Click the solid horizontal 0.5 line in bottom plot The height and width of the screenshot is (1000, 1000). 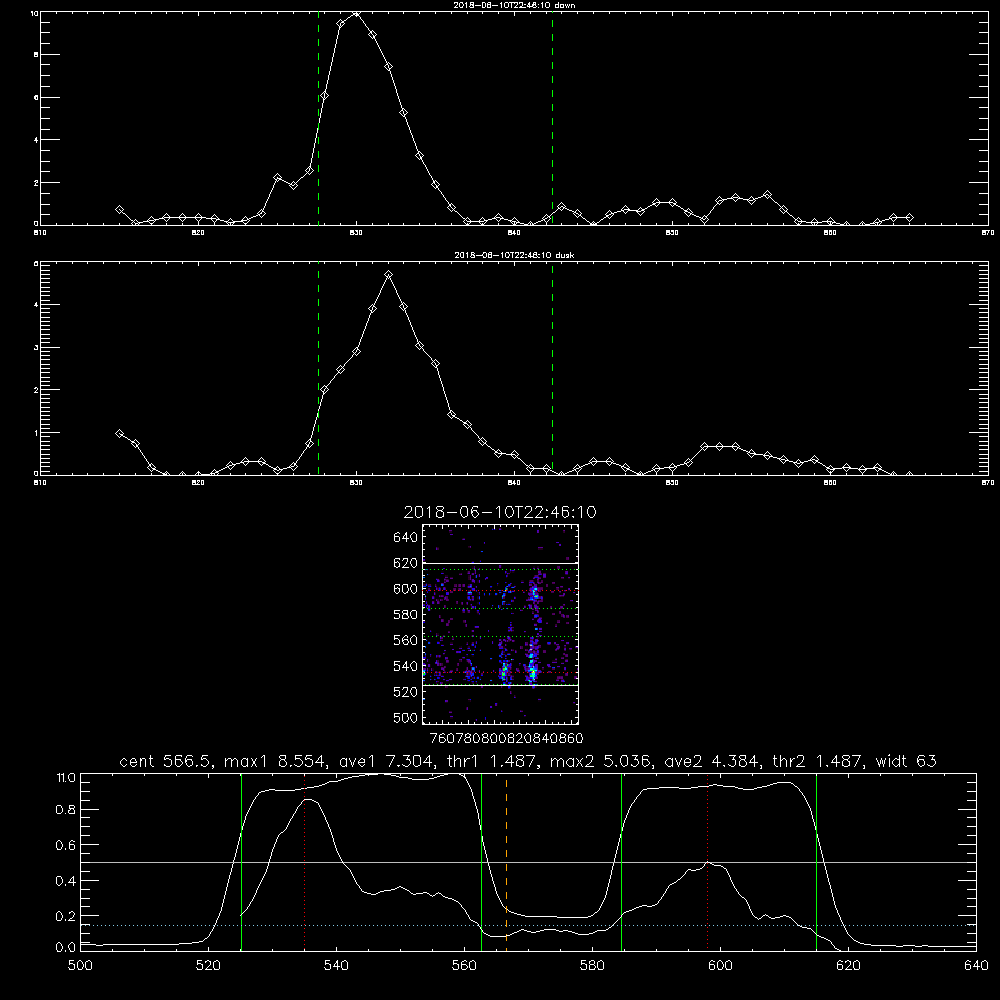(x=528, y=862)
